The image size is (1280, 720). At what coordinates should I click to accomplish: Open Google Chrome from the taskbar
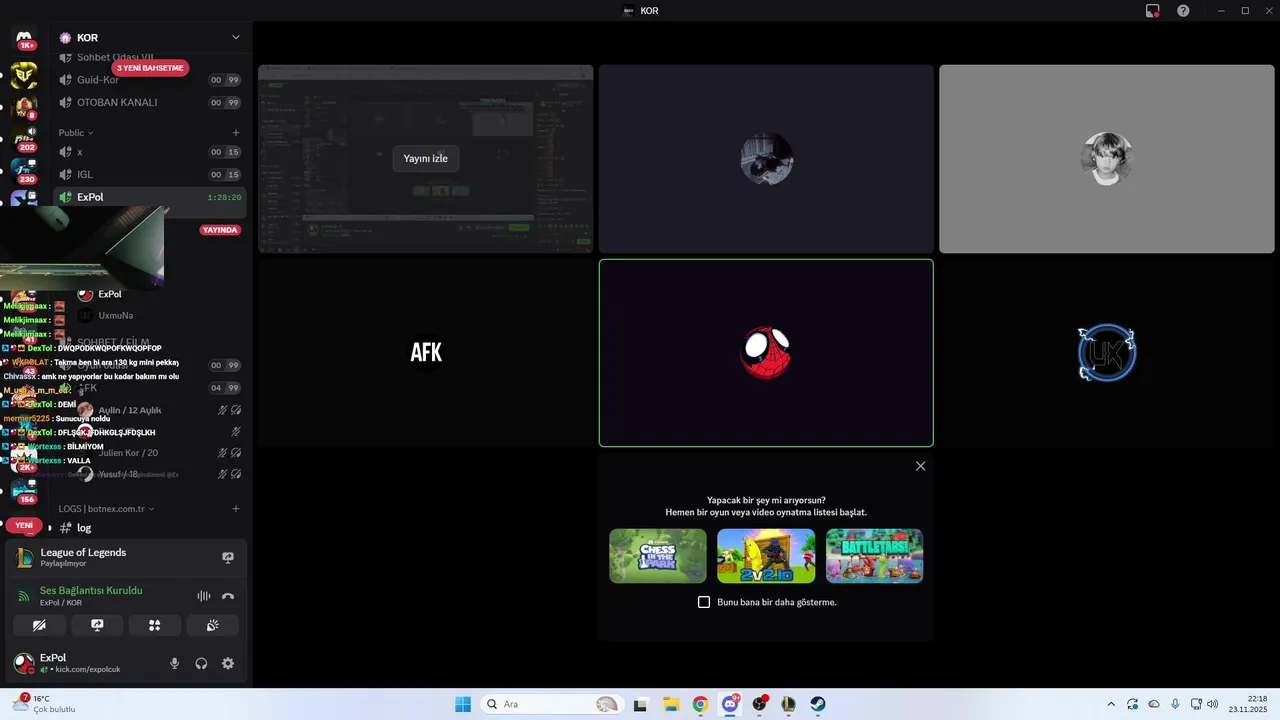(x=700, y=704)
